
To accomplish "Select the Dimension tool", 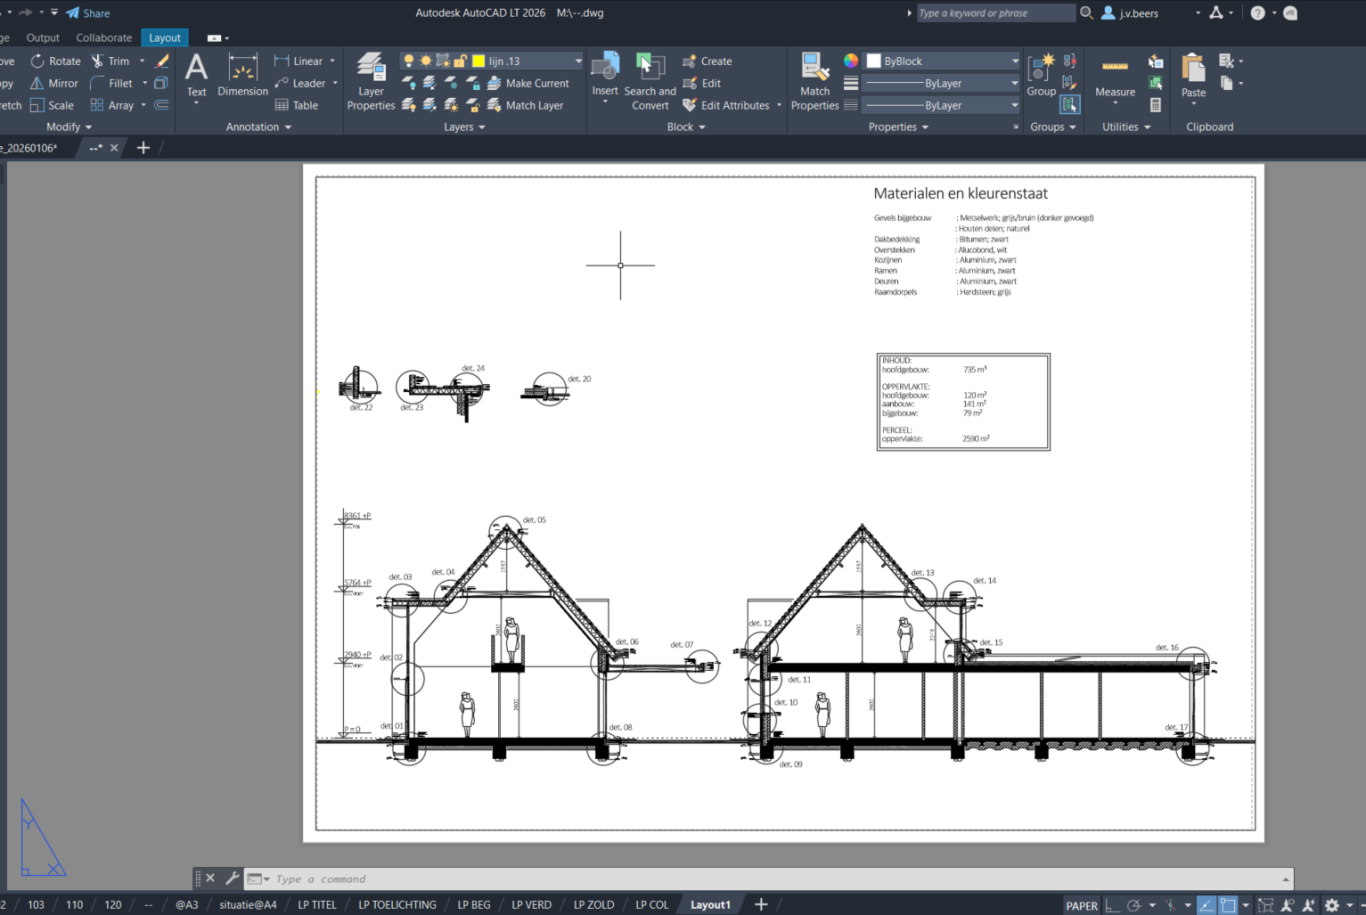I will (x=243, y=77).
